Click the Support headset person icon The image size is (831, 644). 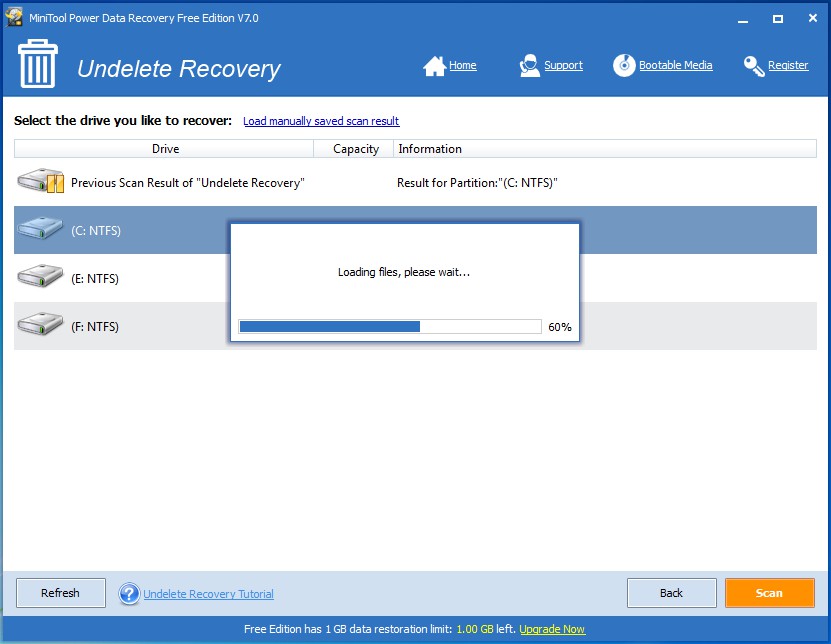pos(529,66)
